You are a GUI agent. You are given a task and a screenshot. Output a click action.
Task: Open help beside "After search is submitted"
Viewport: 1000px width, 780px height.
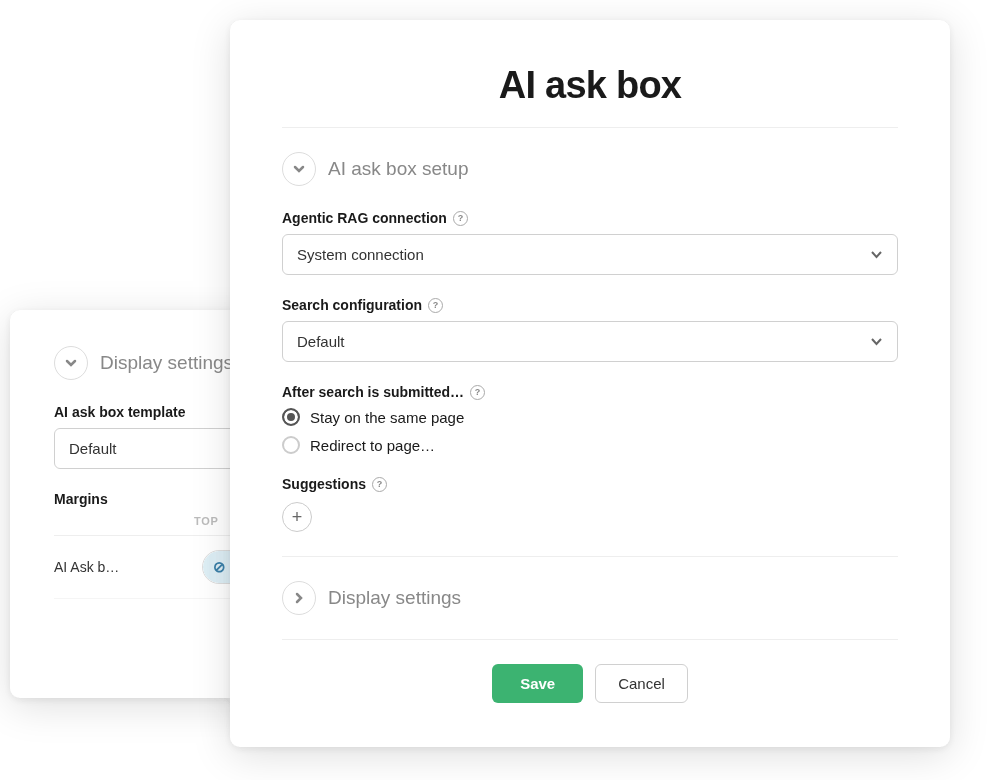[478, 392]
